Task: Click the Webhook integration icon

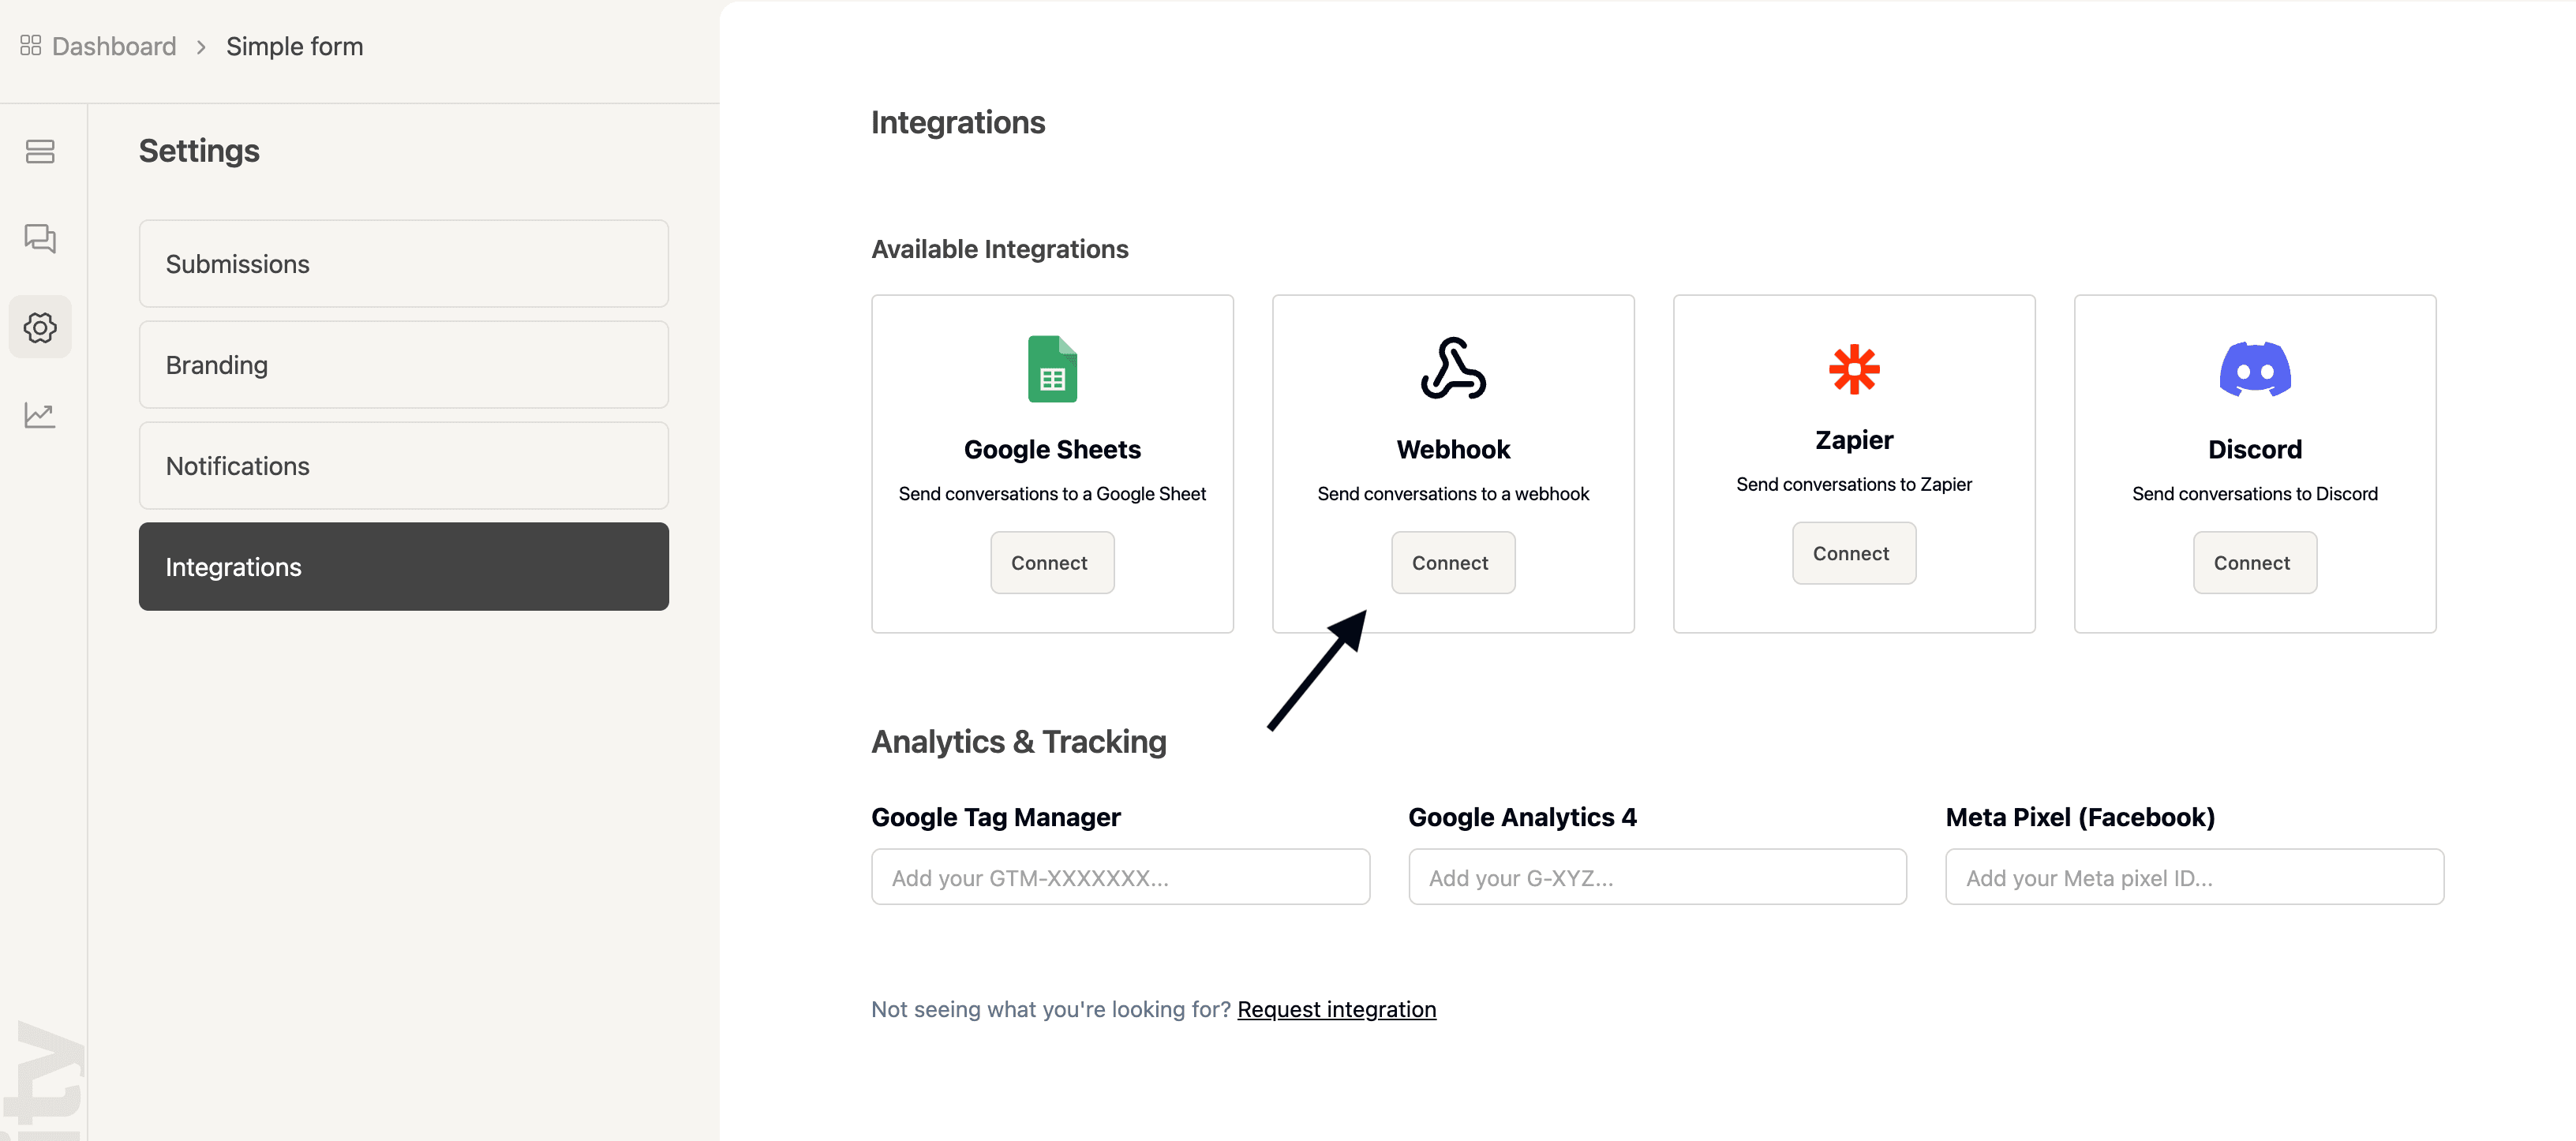Action: (x=1453, y=368)
